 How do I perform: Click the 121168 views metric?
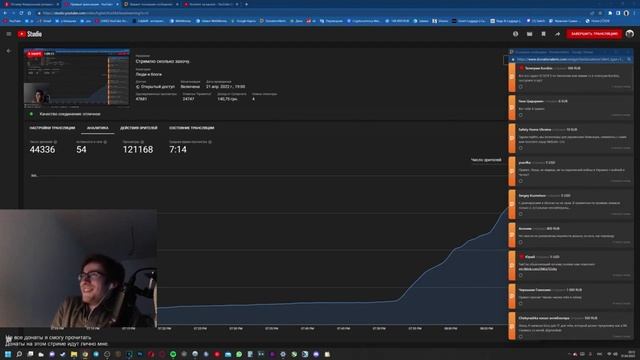click(138, 149)
